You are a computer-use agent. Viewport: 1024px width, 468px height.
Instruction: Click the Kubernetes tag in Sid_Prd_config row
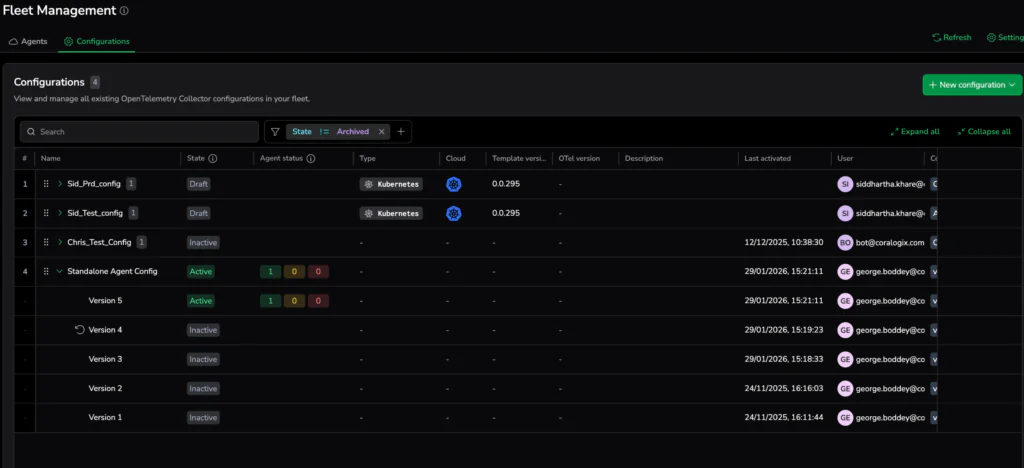pos(391,184)
